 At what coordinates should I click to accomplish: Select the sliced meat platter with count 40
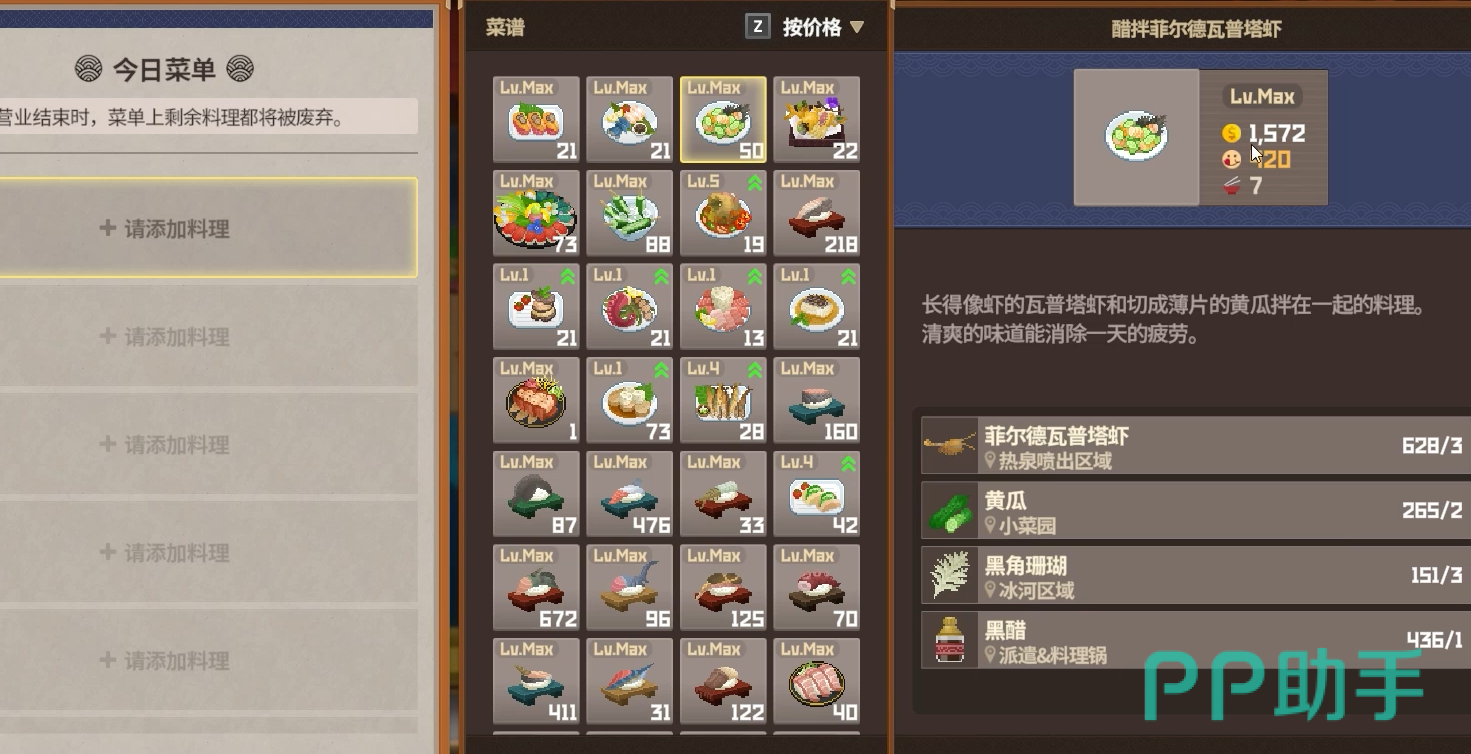tap(816, 681)
